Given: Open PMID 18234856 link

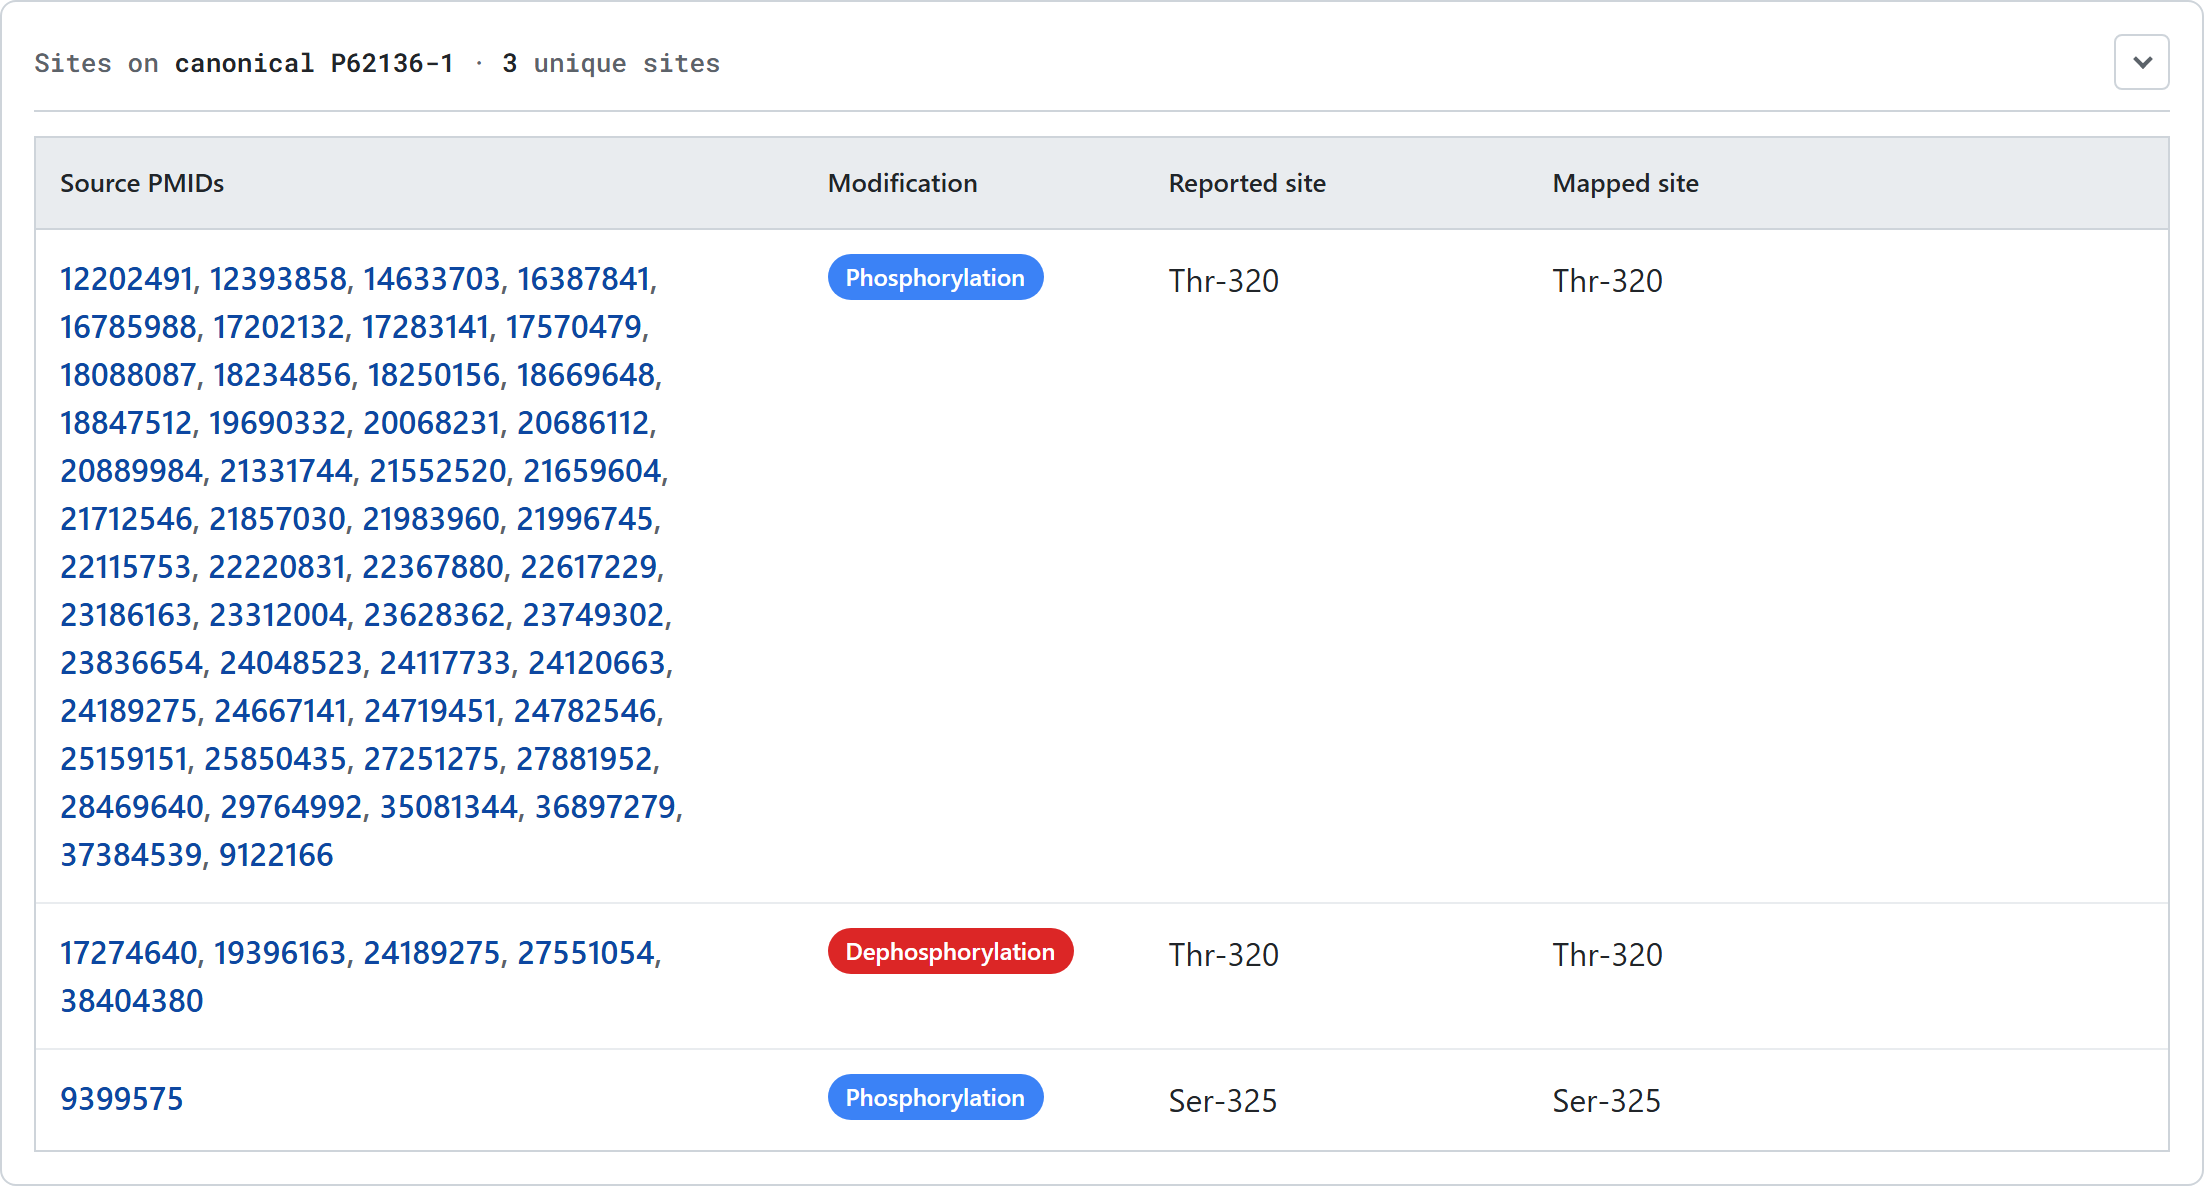Looking at the screenshot, I should click(x=282, y=375).
